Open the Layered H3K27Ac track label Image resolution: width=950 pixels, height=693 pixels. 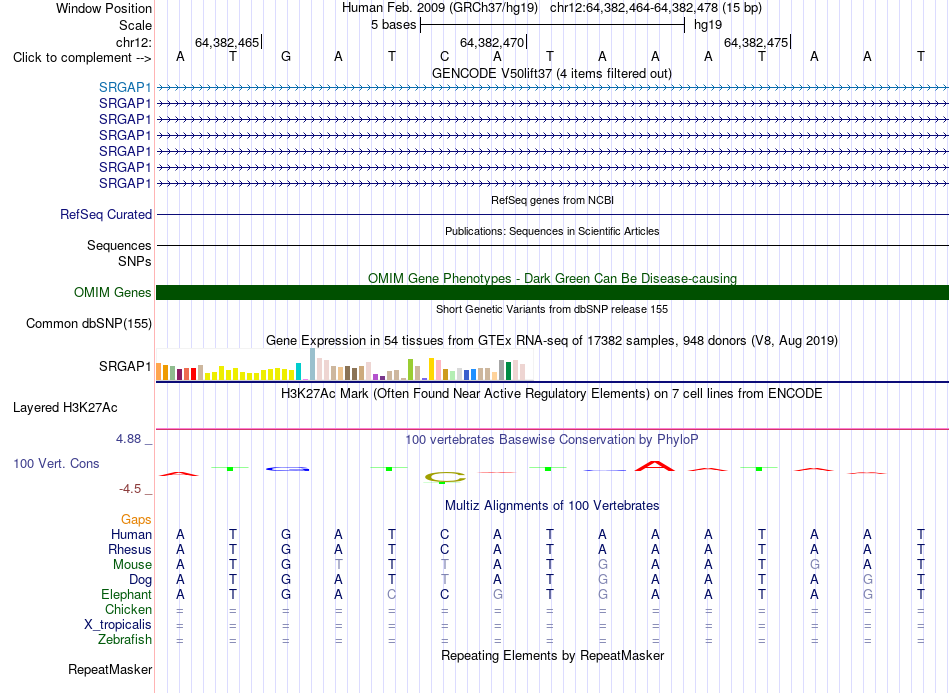[x=65, y=408]
